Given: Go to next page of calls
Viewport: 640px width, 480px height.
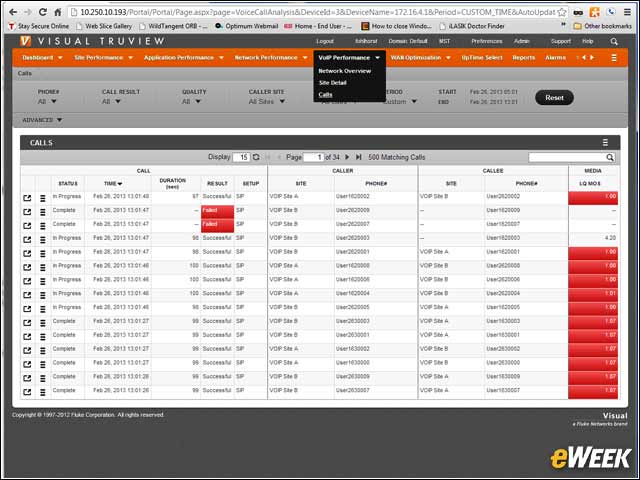Looking at the screenshot, I should pyautogui.click(x=347, y=157).
